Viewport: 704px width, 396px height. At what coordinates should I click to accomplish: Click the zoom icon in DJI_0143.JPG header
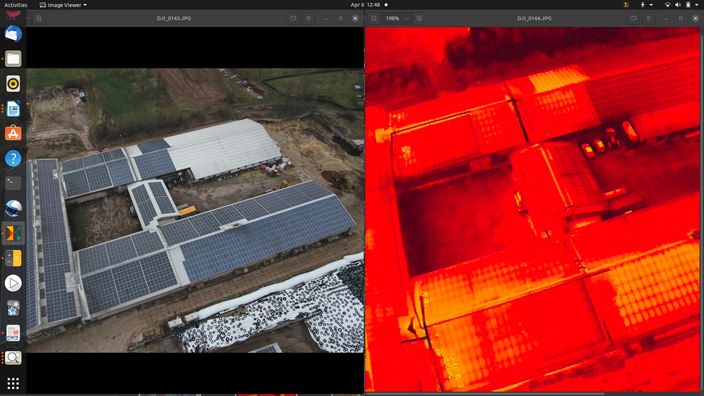(39, 18)
